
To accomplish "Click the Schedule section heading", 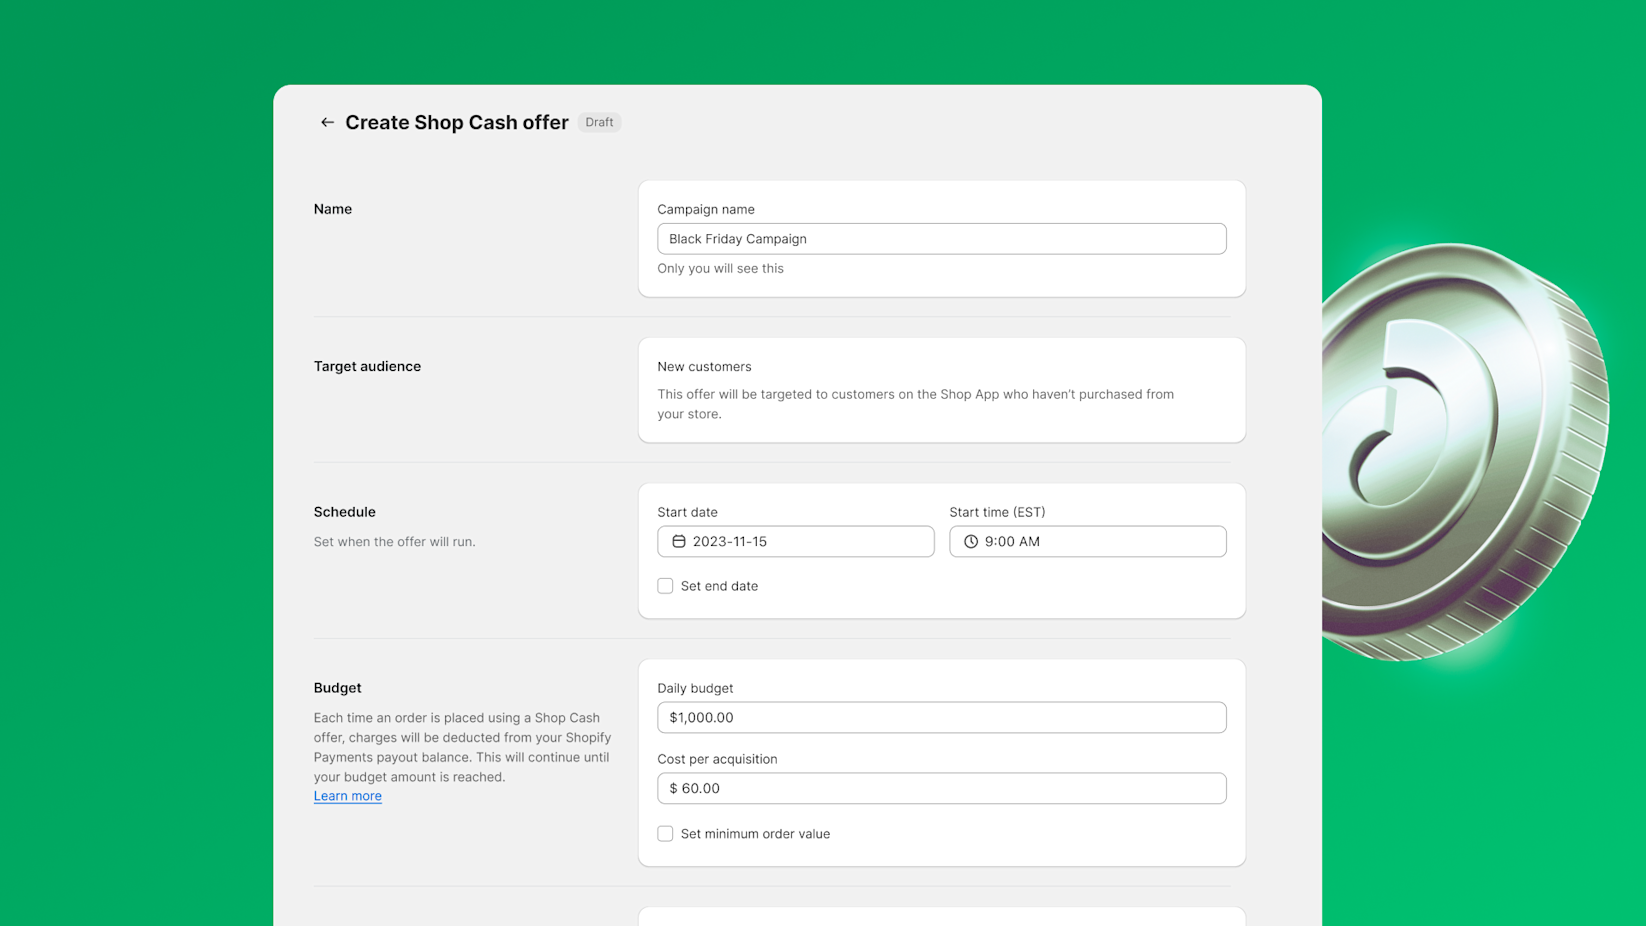I will (344, 512).
